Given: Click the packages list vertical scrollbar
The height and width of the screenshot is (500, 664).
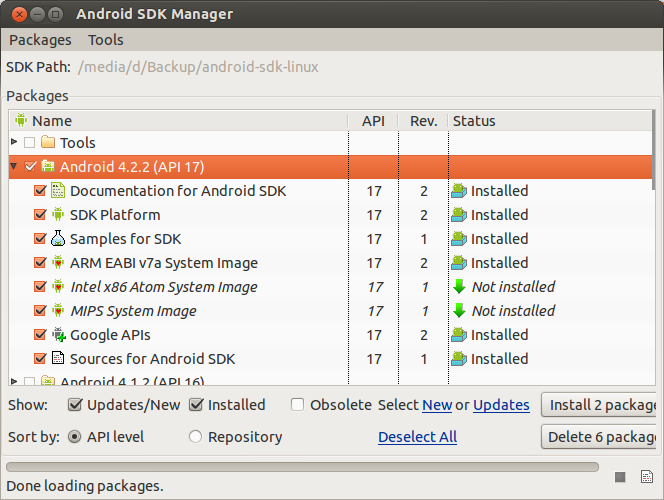Looking at the screenshot, I should pyautogui.click(x=654, y=250).
